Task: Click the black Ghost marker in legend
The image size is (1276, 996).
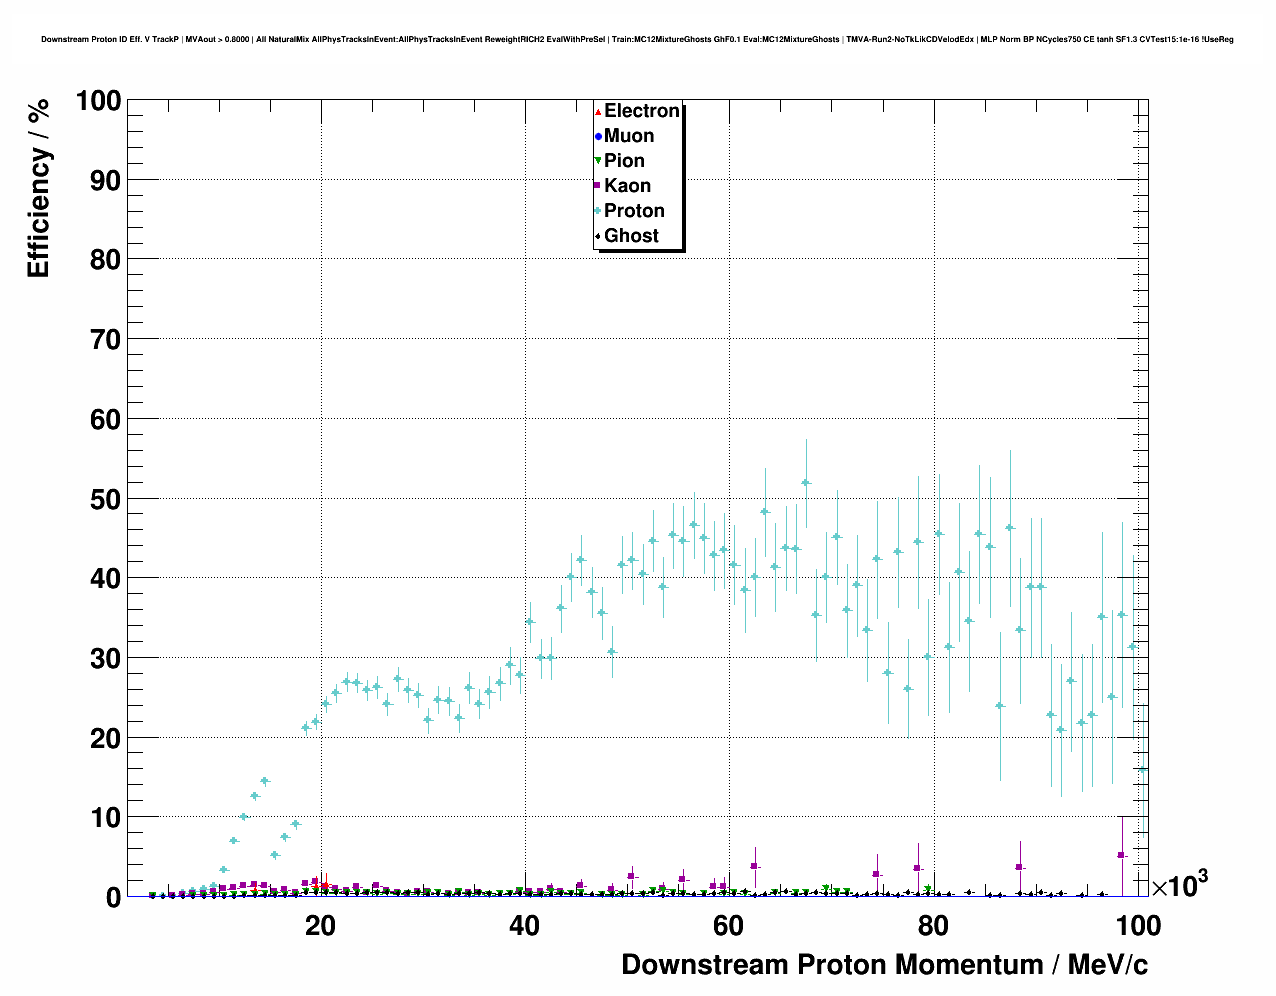Action: tap(598, 236)
